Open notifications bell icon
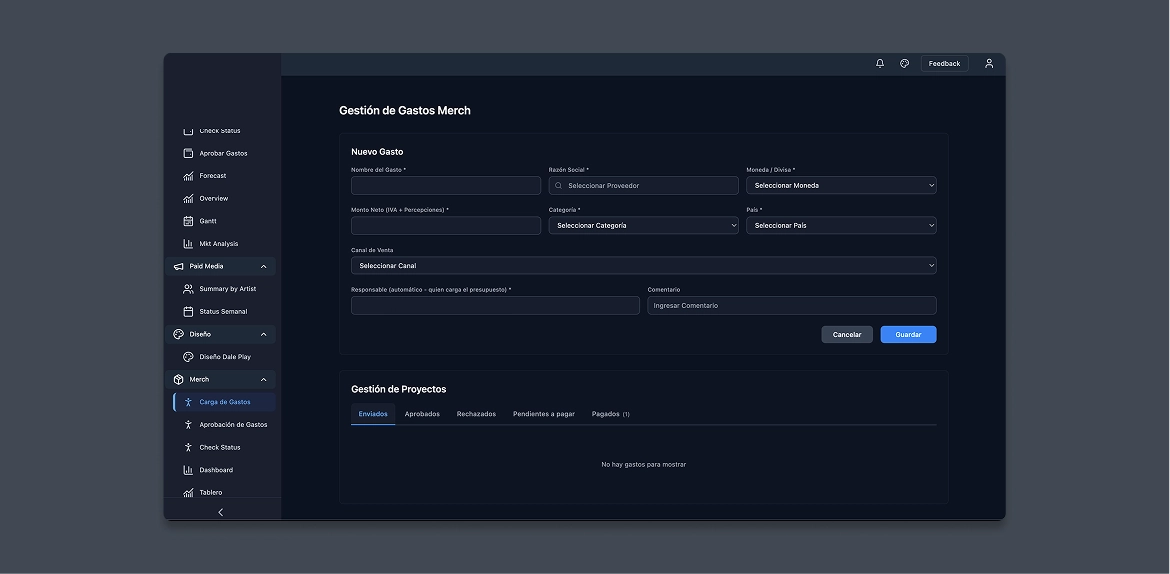This screenshot has height=574, width=1170. 880,64
